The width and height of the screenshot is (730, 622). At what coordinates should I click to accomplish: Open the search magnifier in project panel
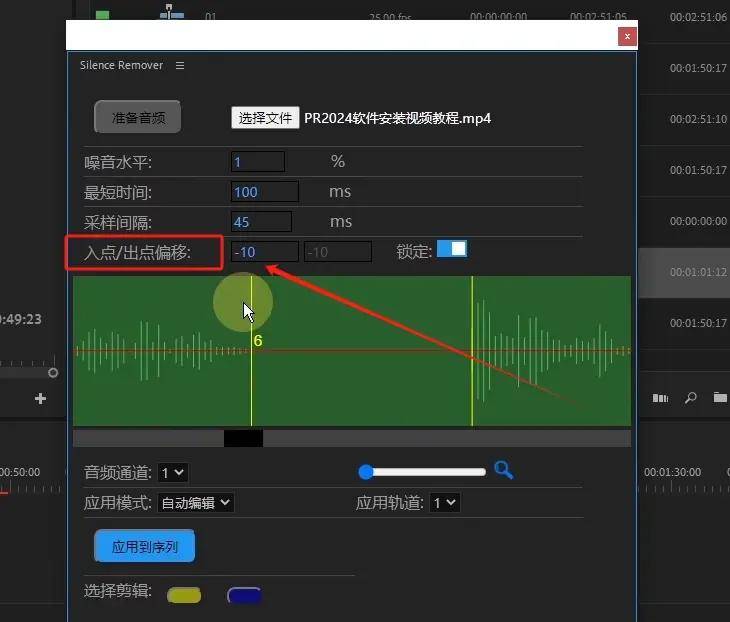(x=690, y=398)
